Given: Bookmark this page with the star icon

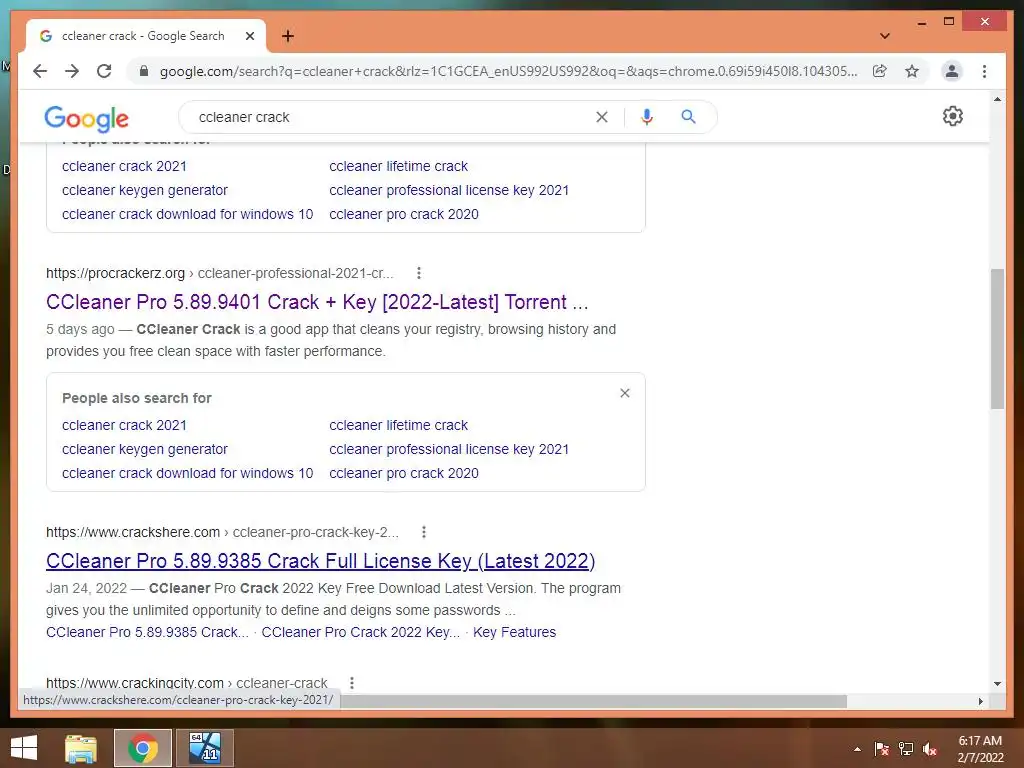Looking at the screenshot, I should pos(912,71).
